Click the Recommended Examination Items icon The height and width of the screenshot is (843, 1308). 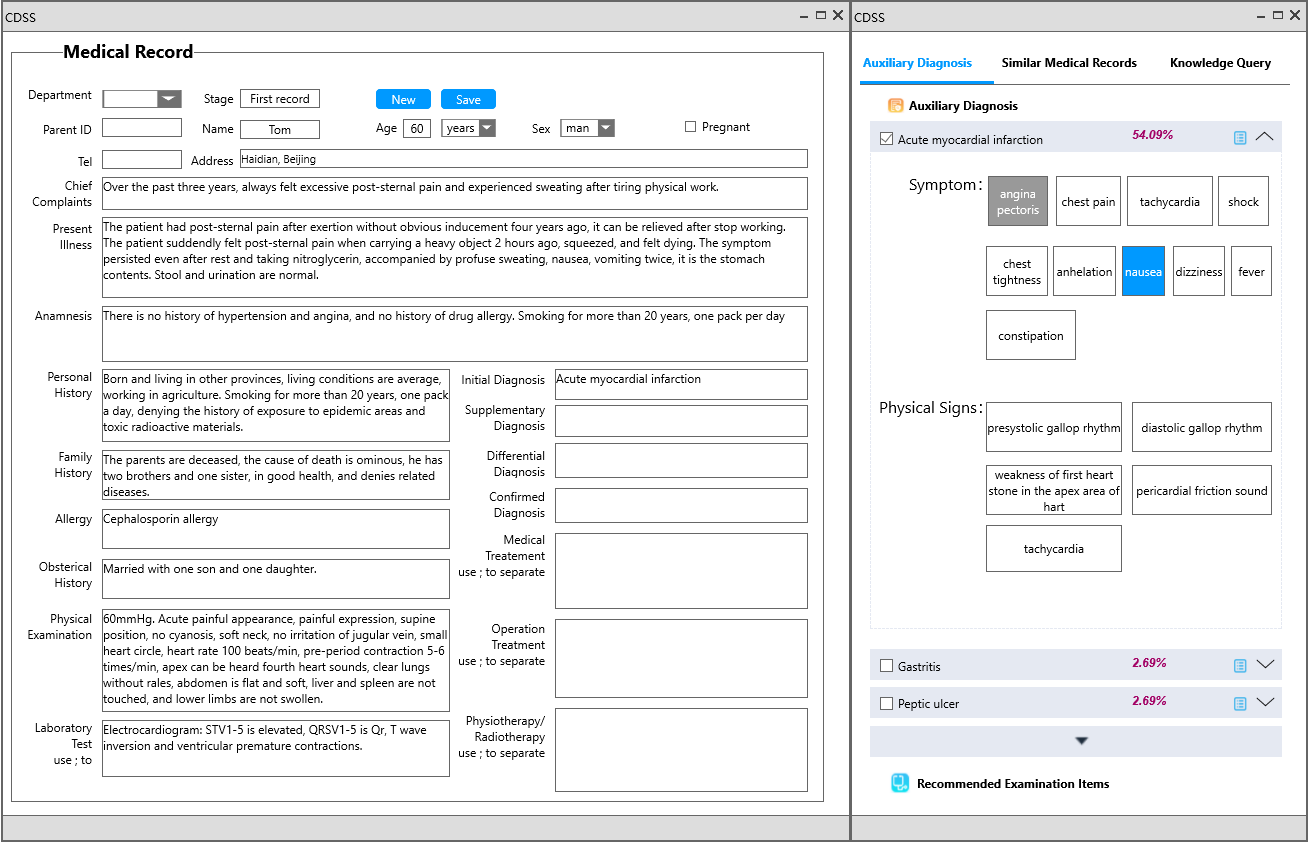click(x=900, y=783)
